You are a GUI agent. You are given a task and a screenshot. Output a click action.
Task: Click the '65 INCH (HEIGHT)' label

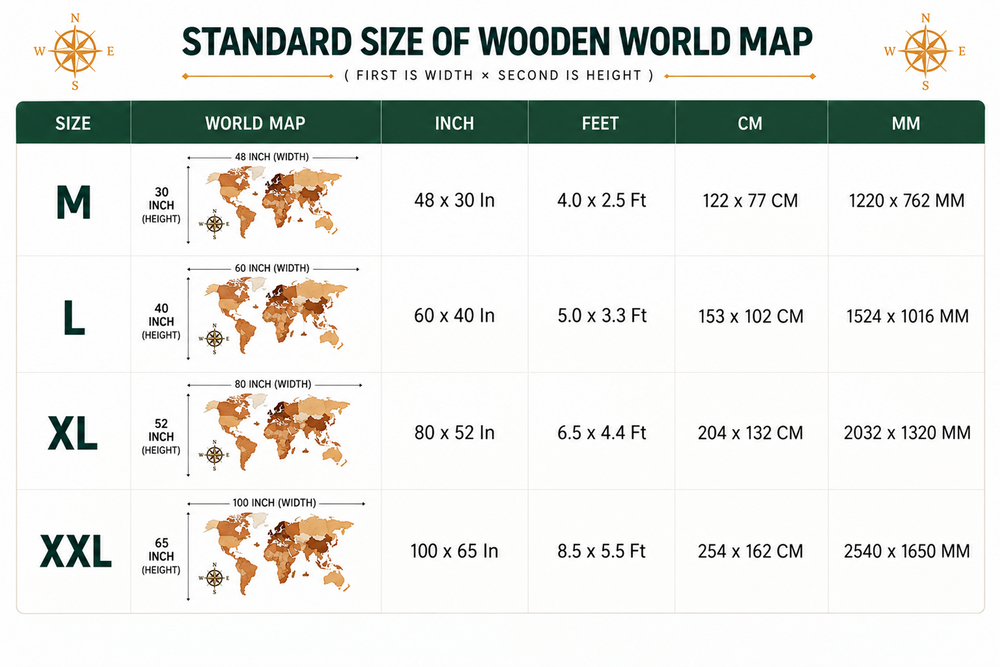point(161,556)
